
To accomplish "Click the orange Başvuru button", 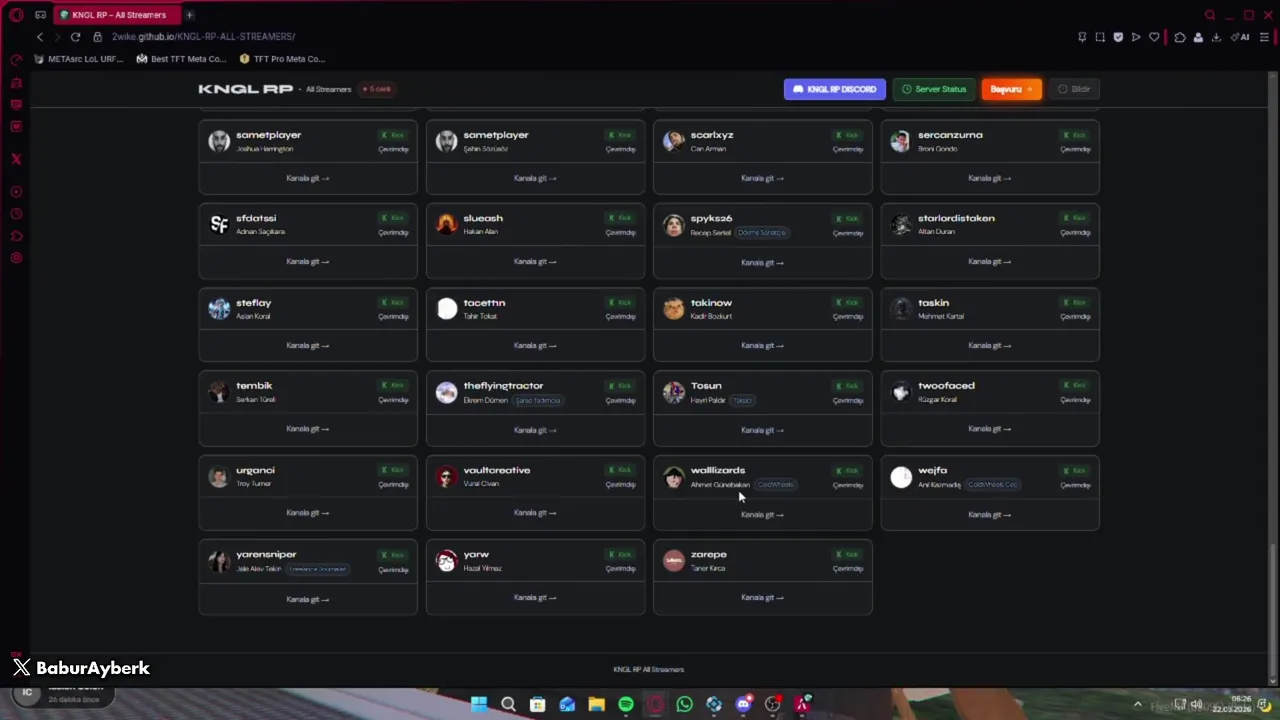I will 1012,89.
